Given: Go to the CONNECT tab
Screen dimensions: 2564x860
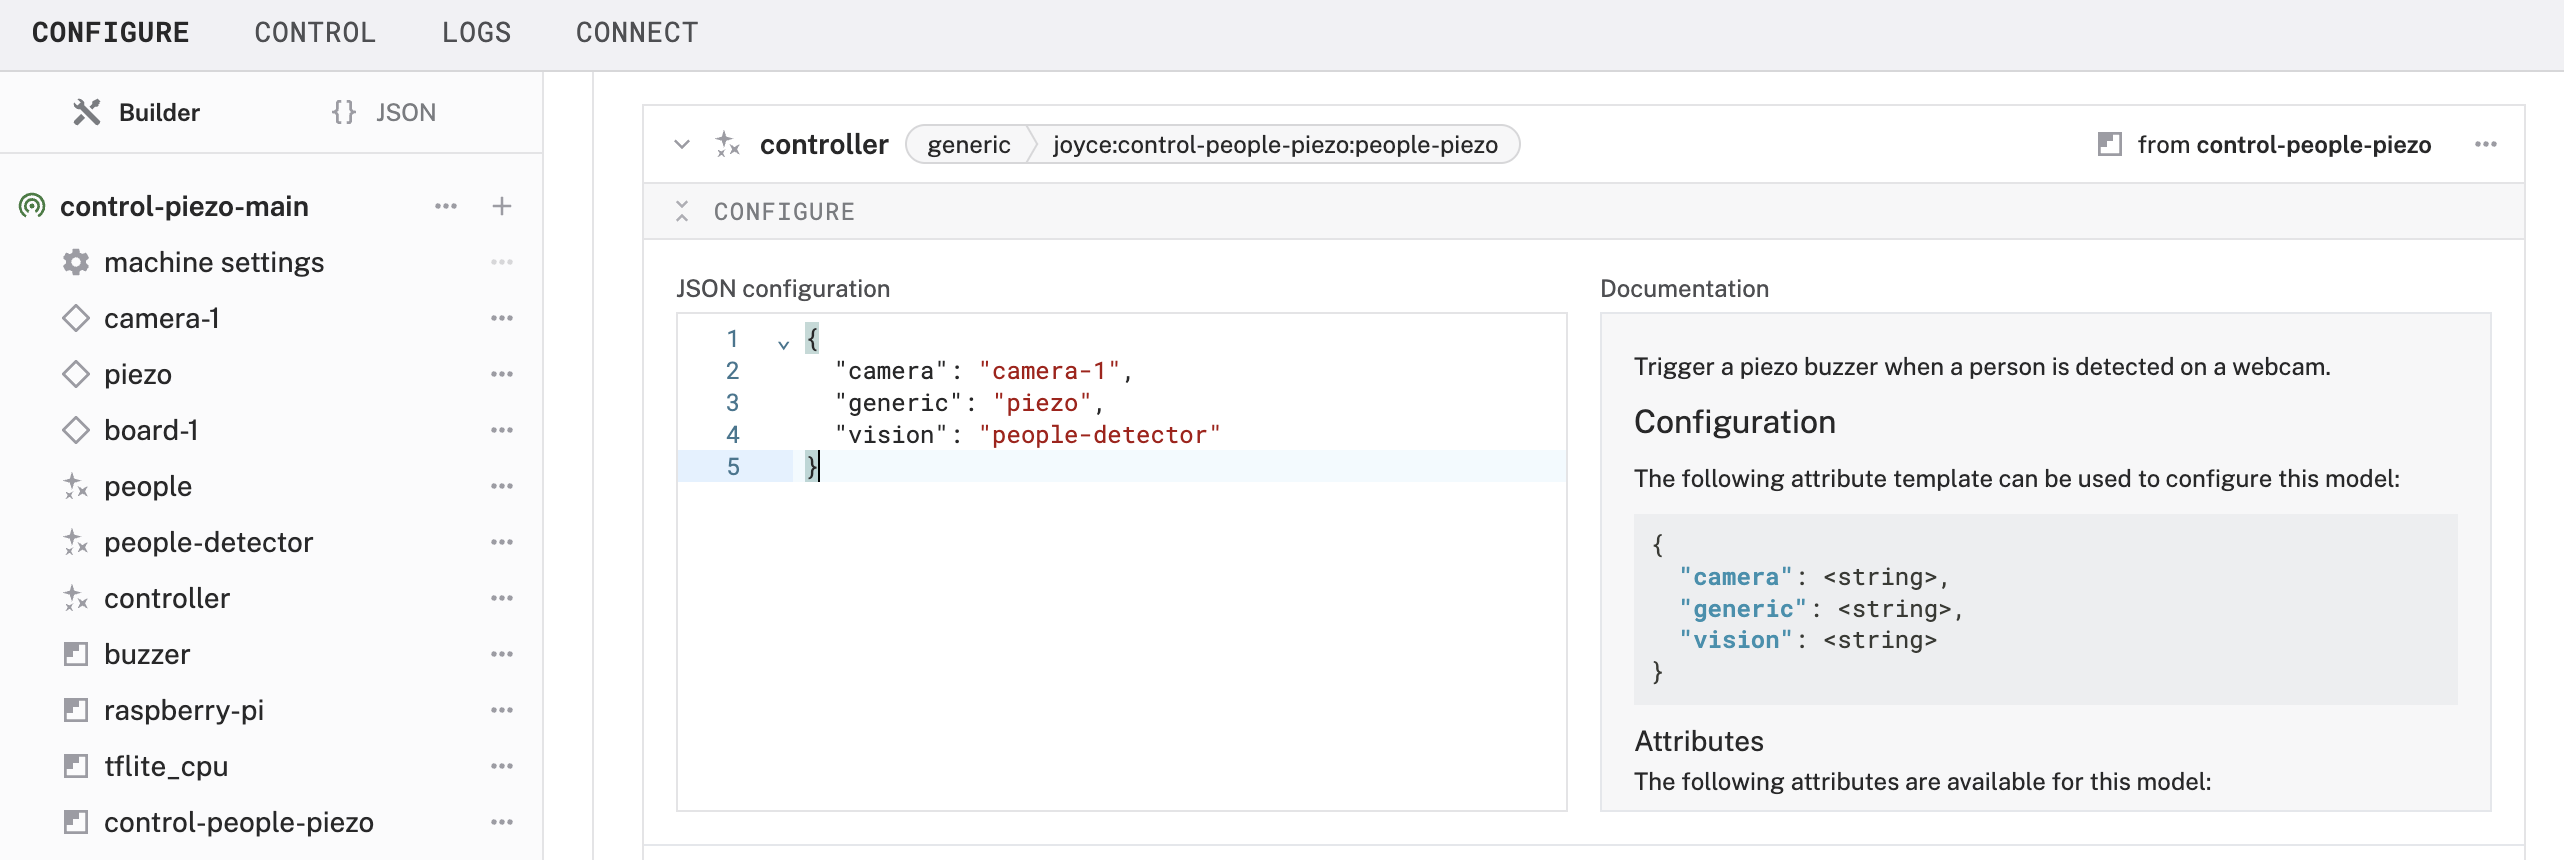Looking at the screenshot, I should pos(637,33).
